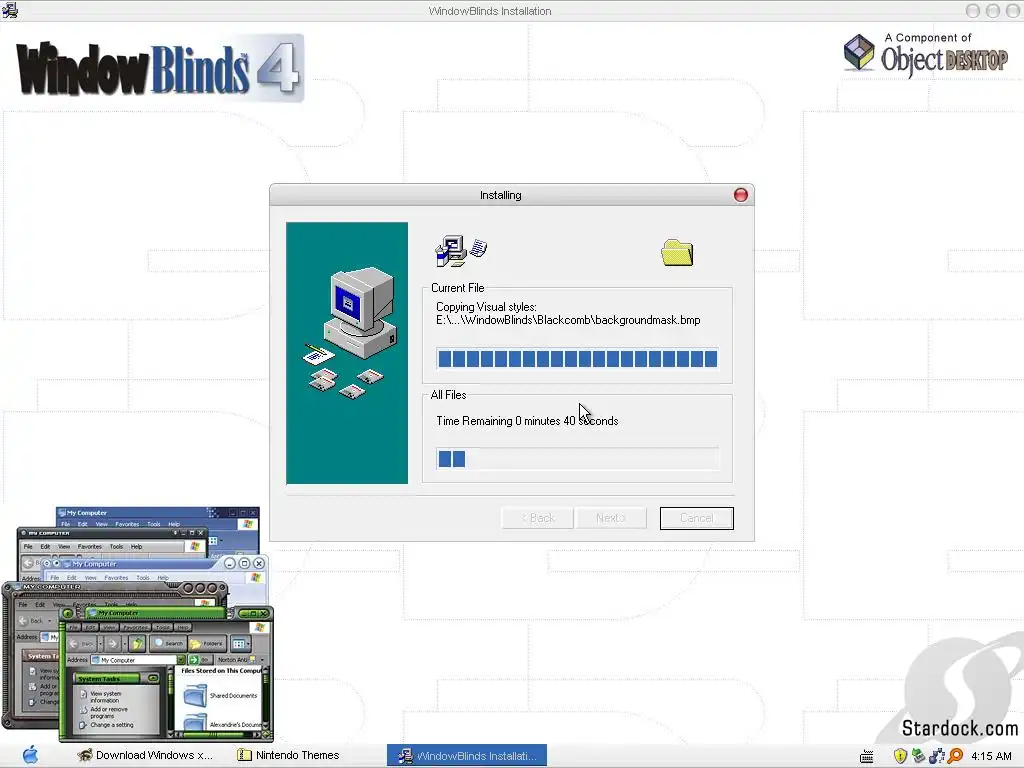Click the Cancel button
The width and height of the screenshot is (1024, 768).
[x=697, y=519]
